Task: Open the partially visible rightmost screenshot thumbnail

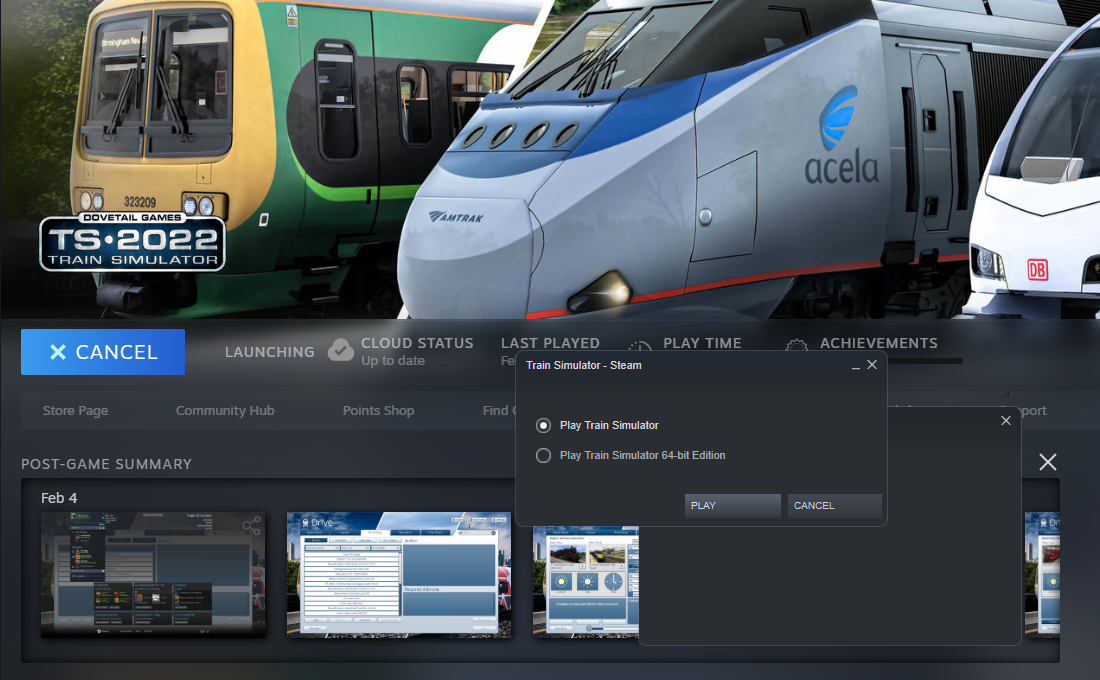Action: pyautogui.click(x=1042, y=575)
